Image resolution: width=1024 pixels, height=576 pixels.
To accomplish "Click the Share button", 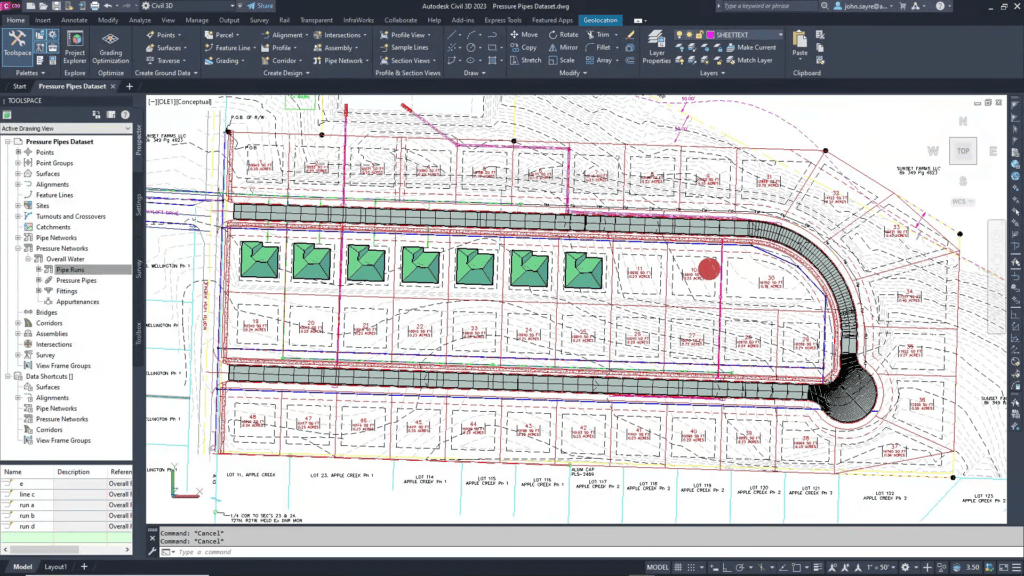I will 259,6.
